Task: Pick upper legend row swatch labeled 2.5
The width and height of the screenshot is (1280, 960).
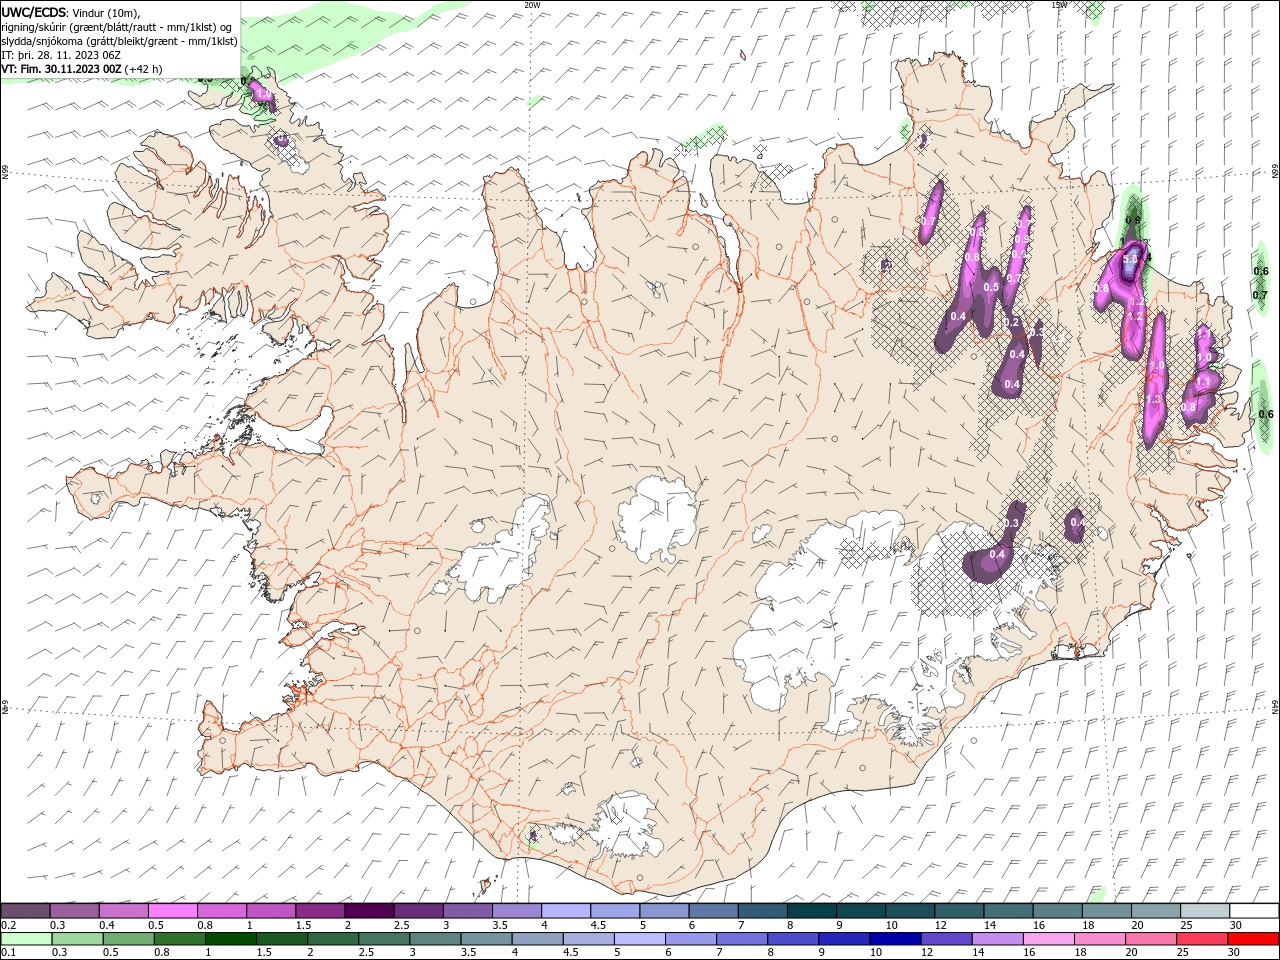Action: click(x=418, y=911)
